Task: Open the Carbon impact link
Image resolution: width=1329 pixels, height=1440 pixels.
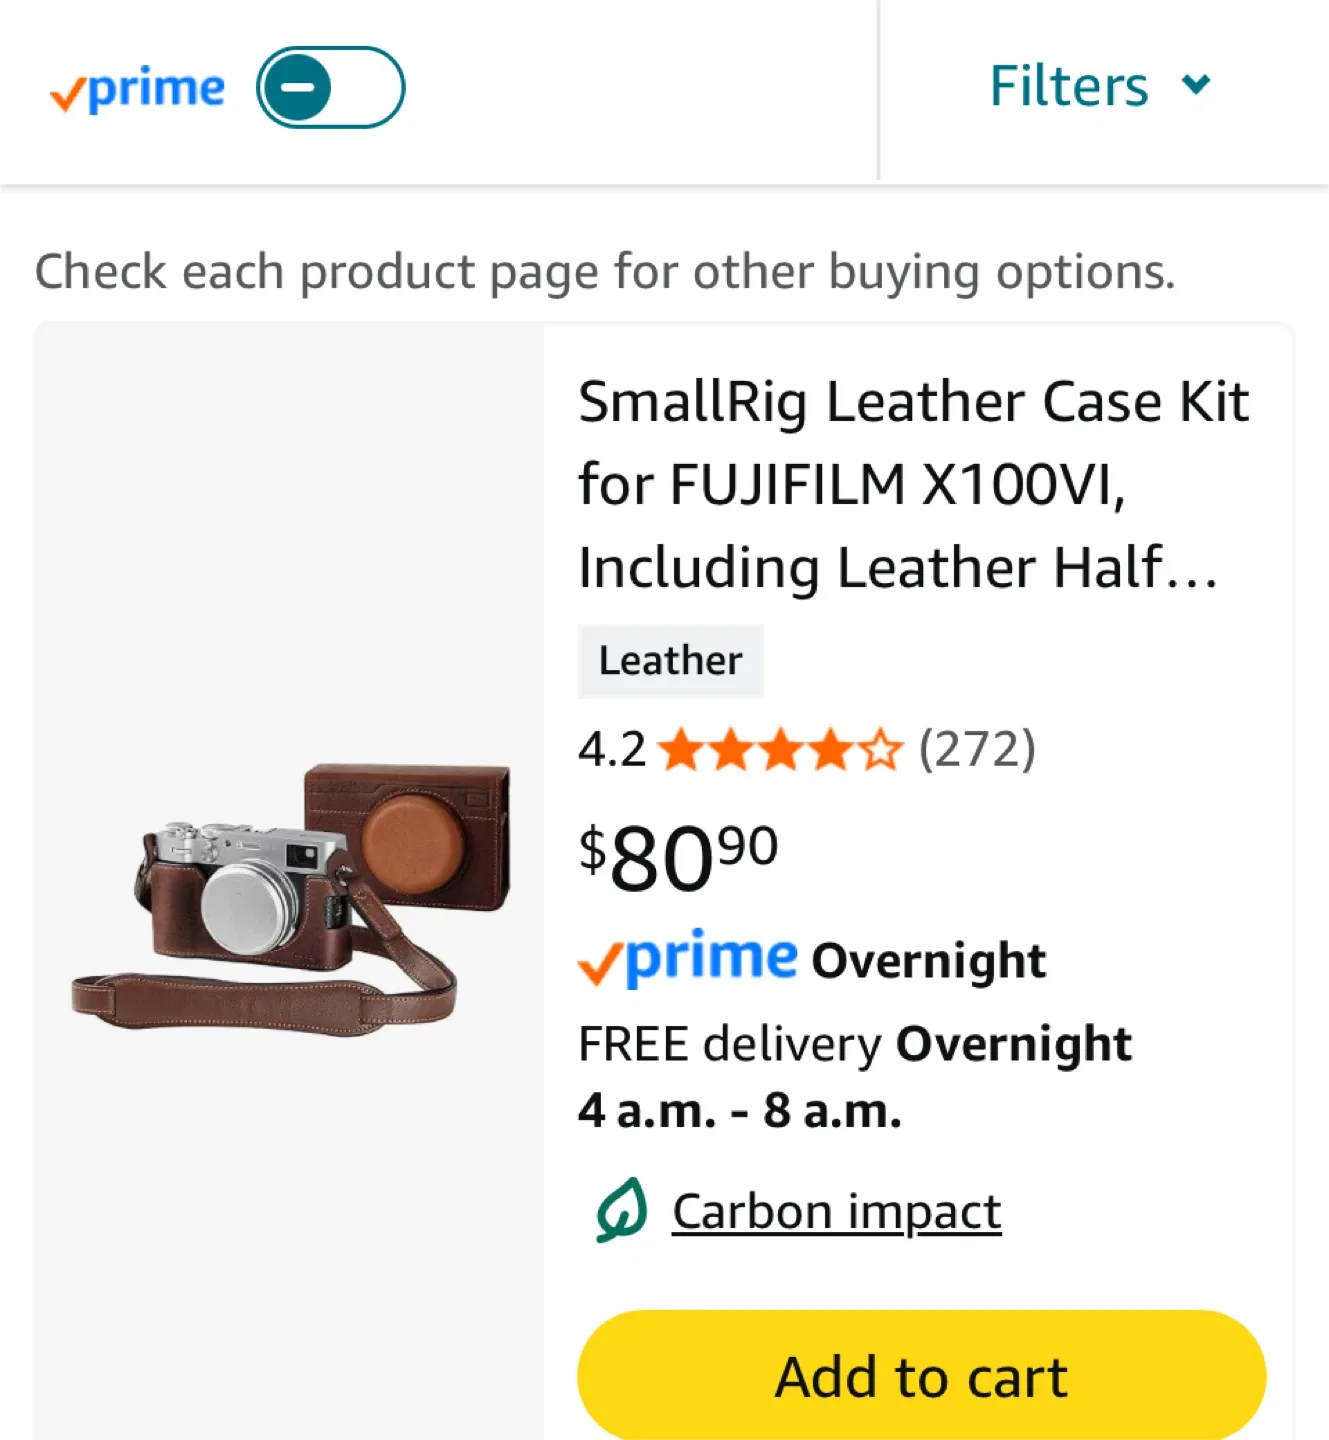Action: click(x=836, y=1212)
